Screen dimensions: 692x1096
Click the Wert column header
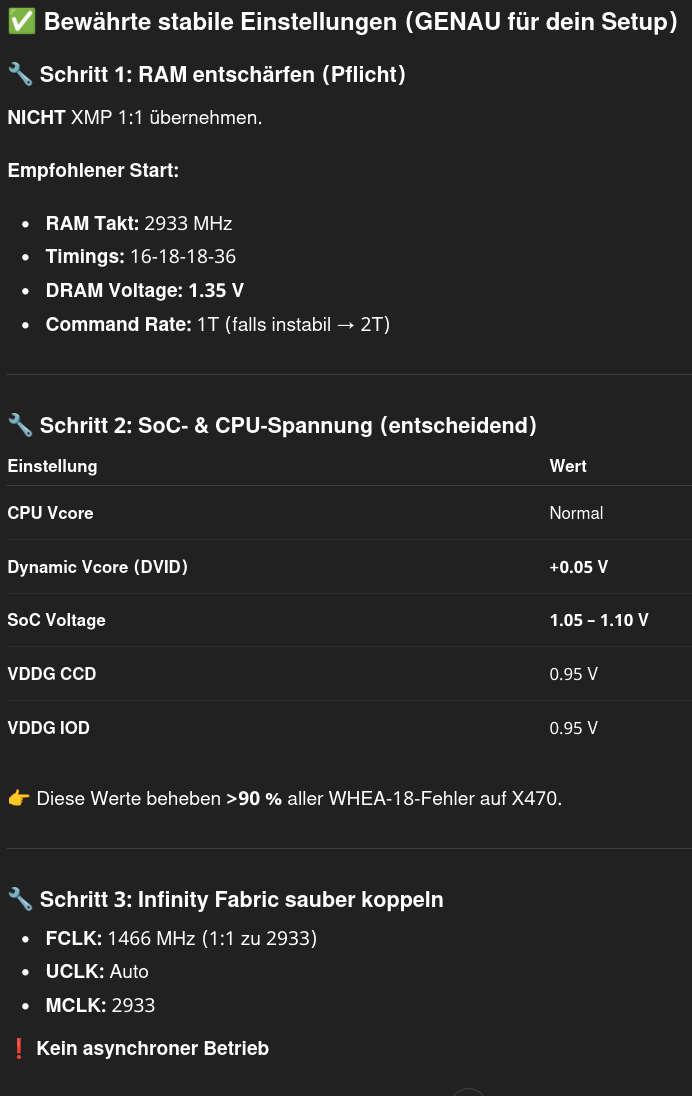[568, 466]
